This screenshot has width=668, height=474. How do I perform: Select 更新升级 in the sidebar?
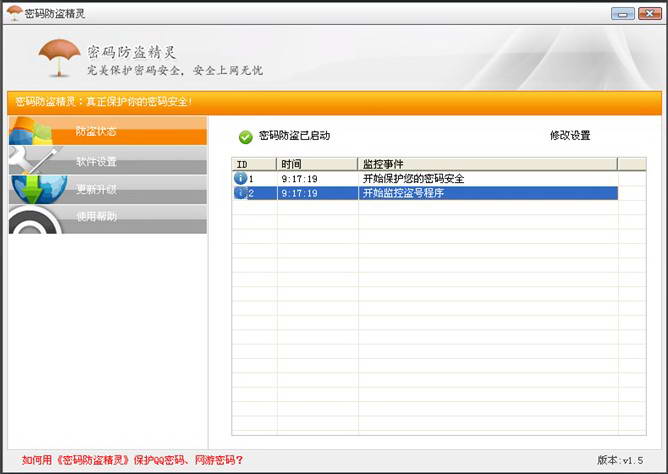coord(97,189)
